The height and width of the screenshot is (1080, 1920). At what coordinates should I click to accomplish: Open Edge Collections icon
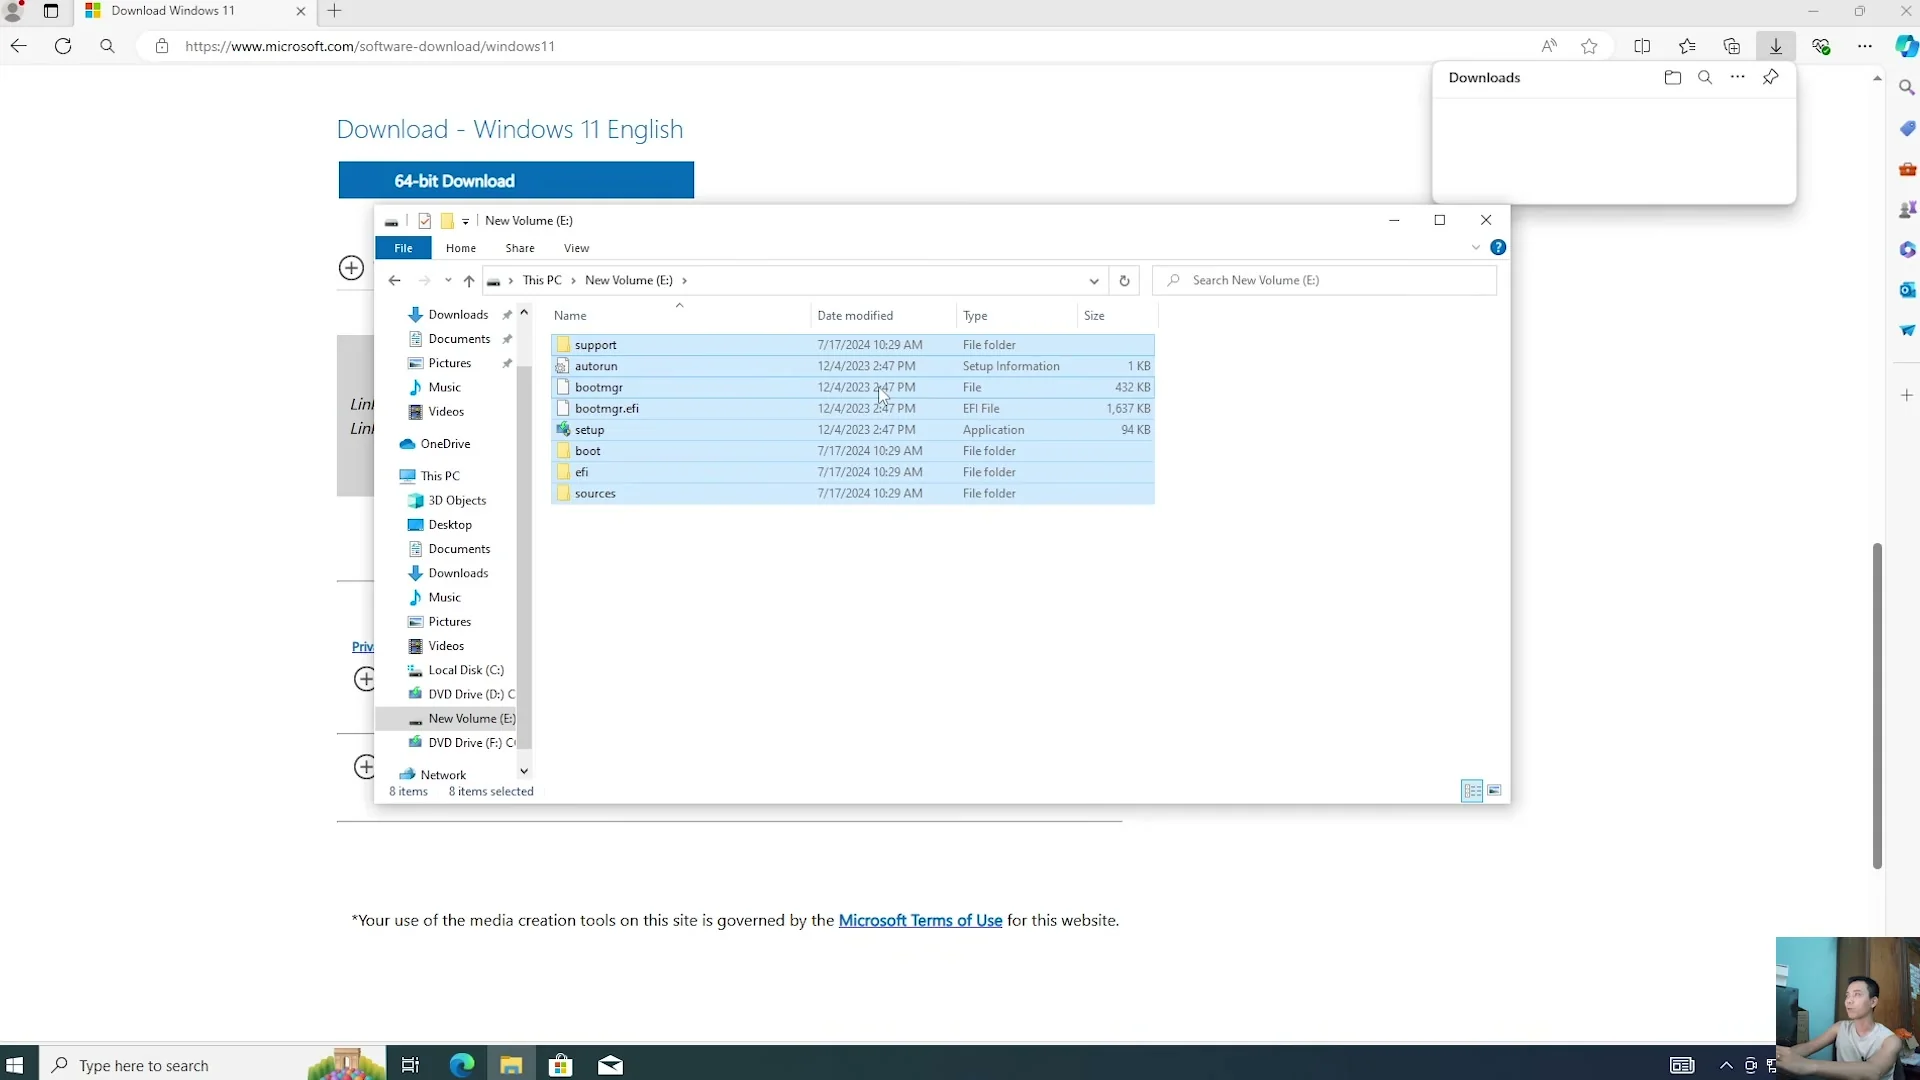1732,46
